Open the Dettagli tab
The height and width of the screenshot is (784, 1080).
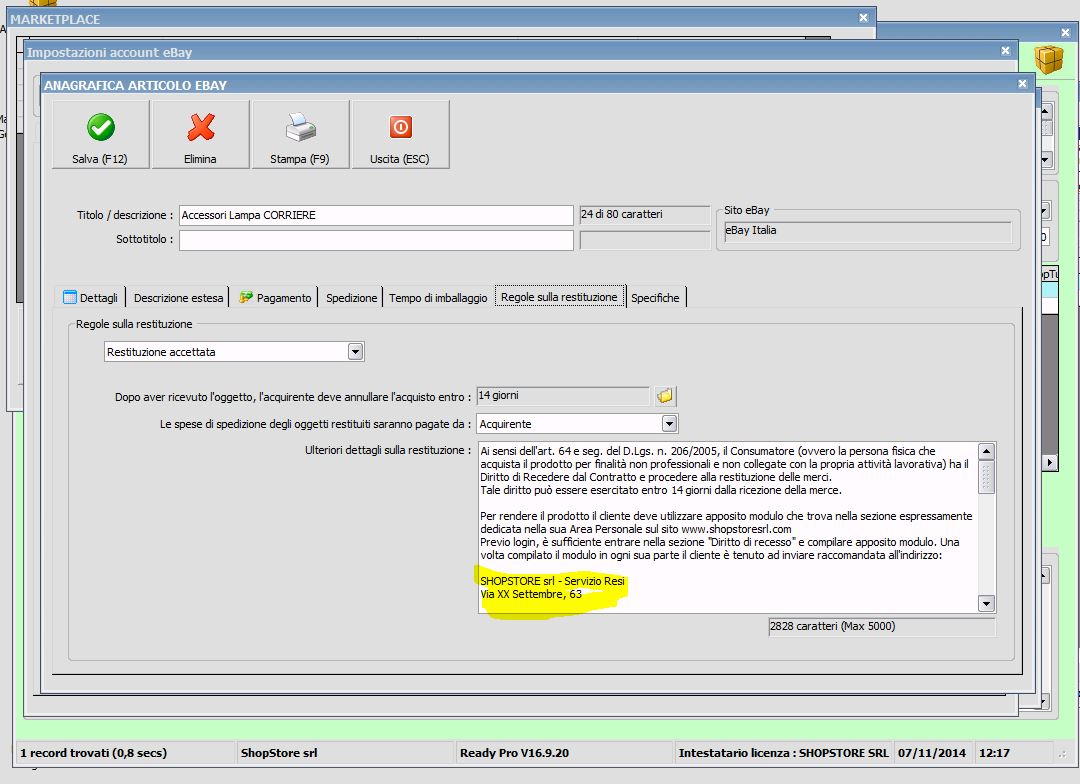[x=91, y=298]
